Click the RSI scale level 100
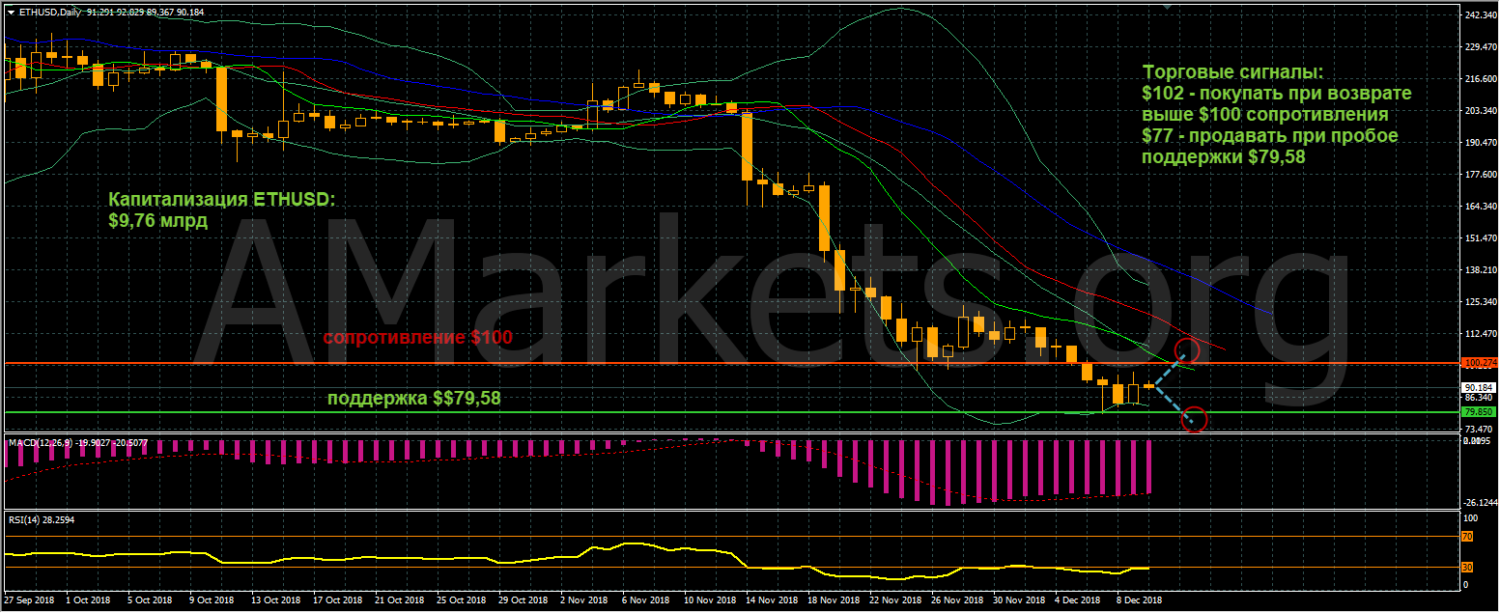 pyautogui.click(x=1471, y=519)
